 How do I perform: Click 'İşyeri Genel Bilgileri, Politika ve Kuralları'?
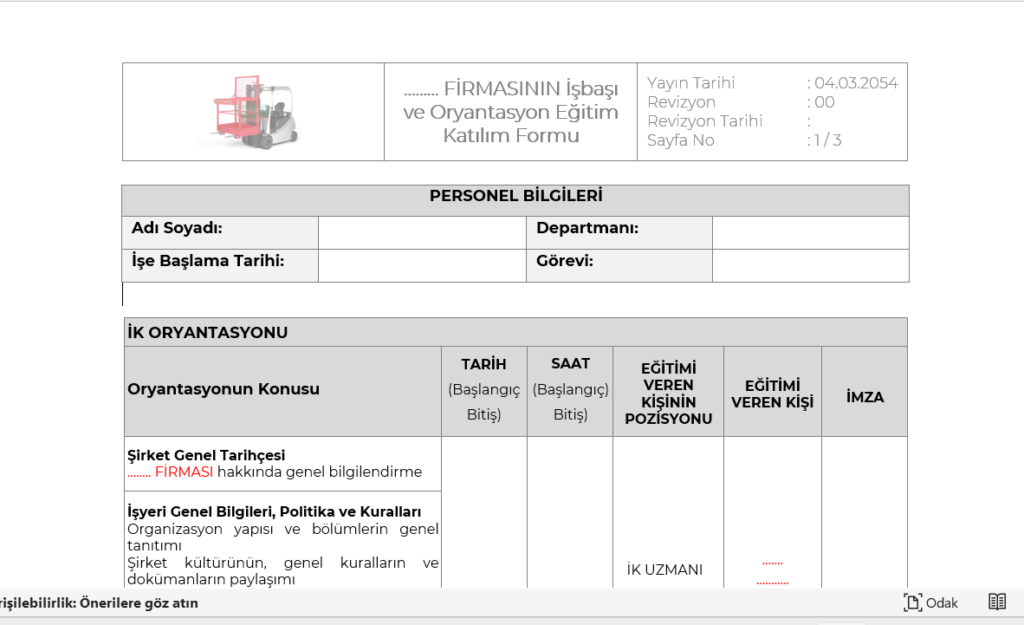click(x=274, y=511)
